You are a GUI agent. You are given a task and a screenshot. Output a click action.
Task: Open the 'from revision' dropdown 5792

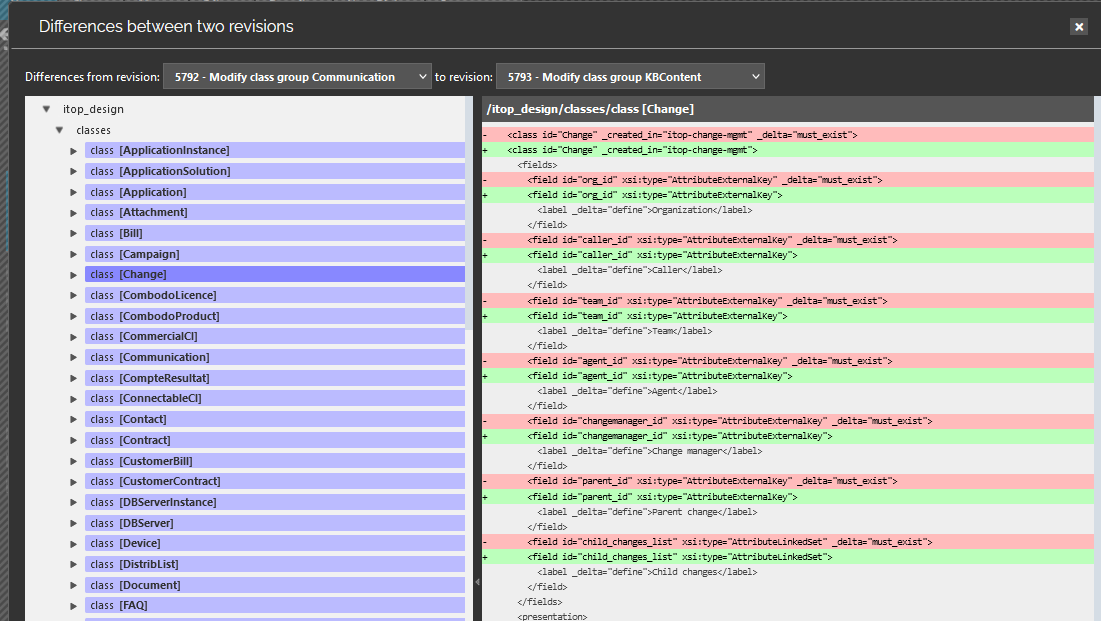[297, 77]
